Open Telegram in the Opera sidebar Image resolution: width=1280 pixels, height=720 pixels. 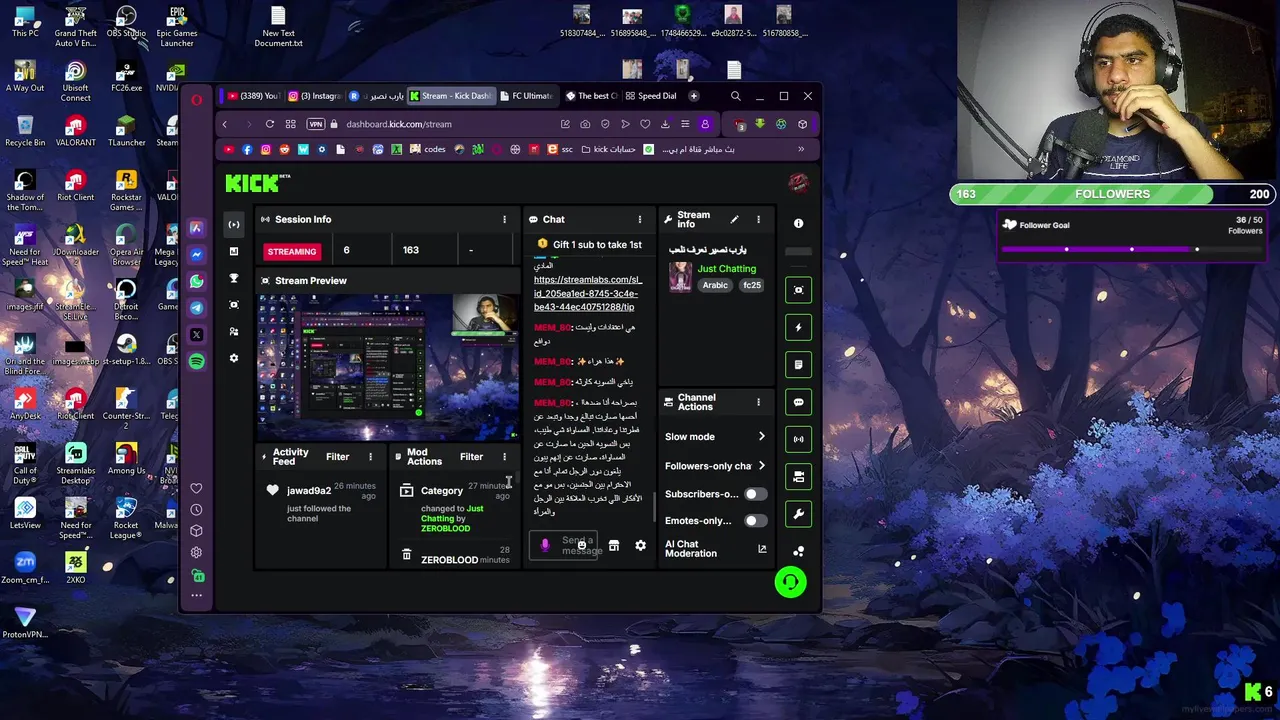click(196, 308)
